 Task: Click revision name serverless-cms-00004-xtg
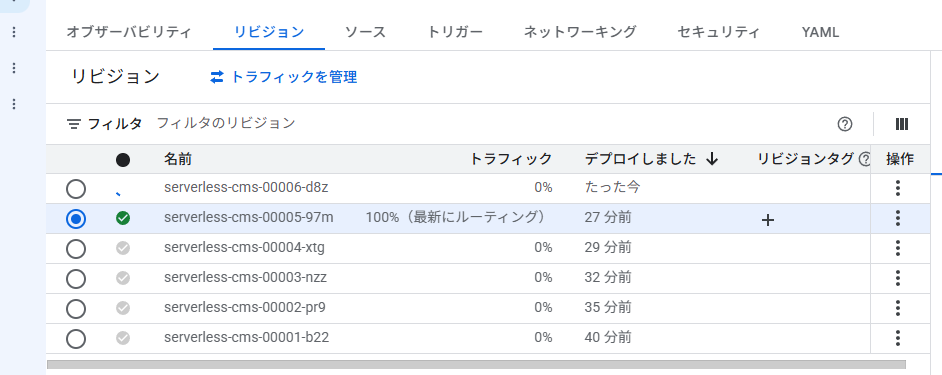(244, 247)
